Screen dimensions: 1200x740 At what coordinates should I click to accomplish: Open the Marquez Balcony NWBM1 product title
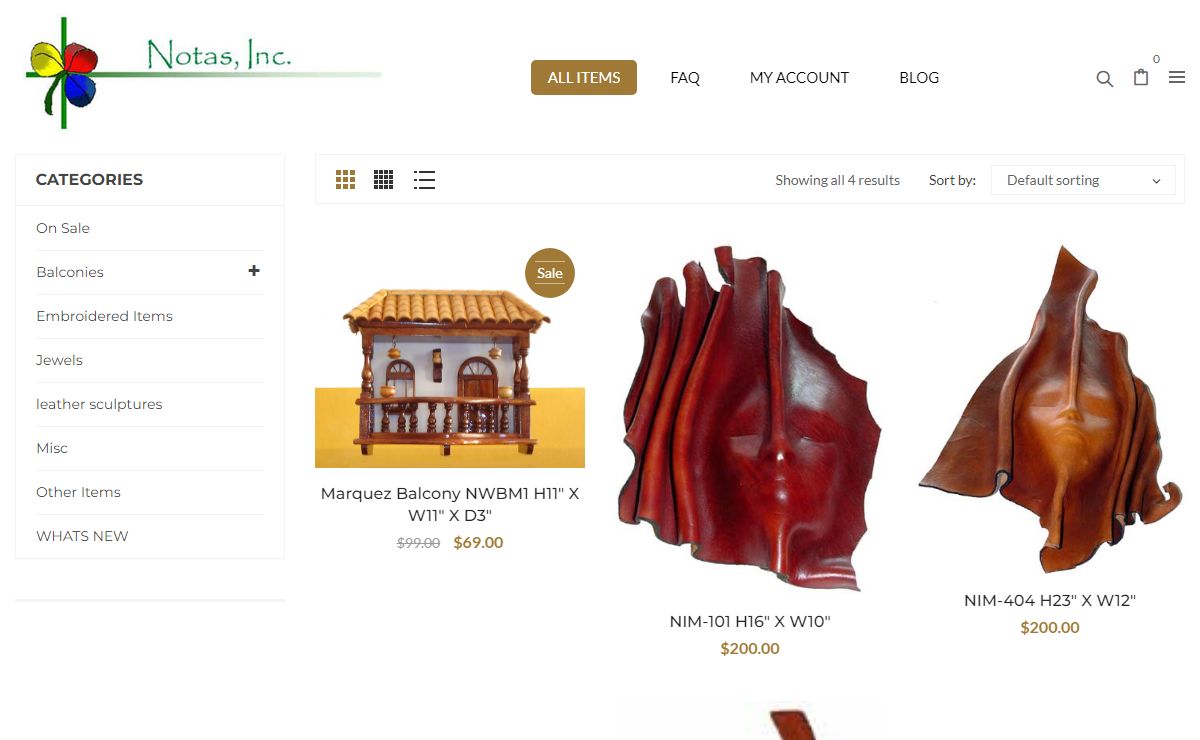pos(450,504)
